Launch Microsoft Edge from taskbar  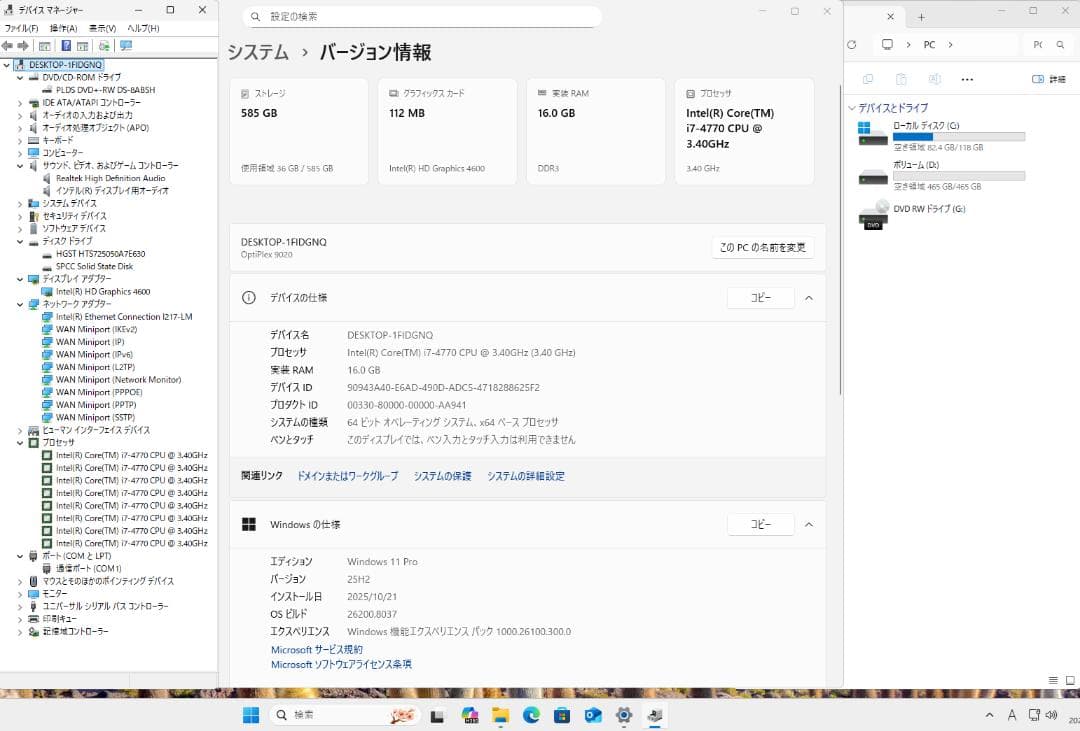pyautogui.click(x=531, y=716)
